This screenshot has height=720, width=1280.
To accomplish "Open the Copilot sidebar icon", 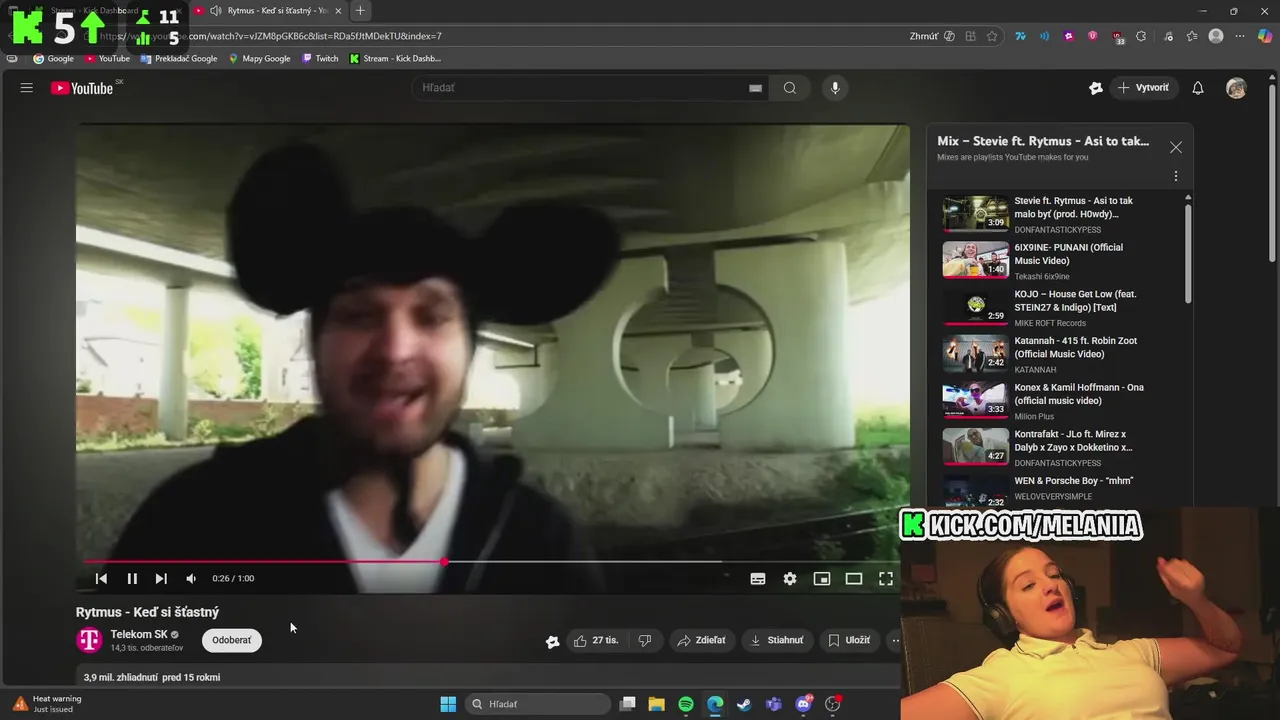I will 1265,36.
